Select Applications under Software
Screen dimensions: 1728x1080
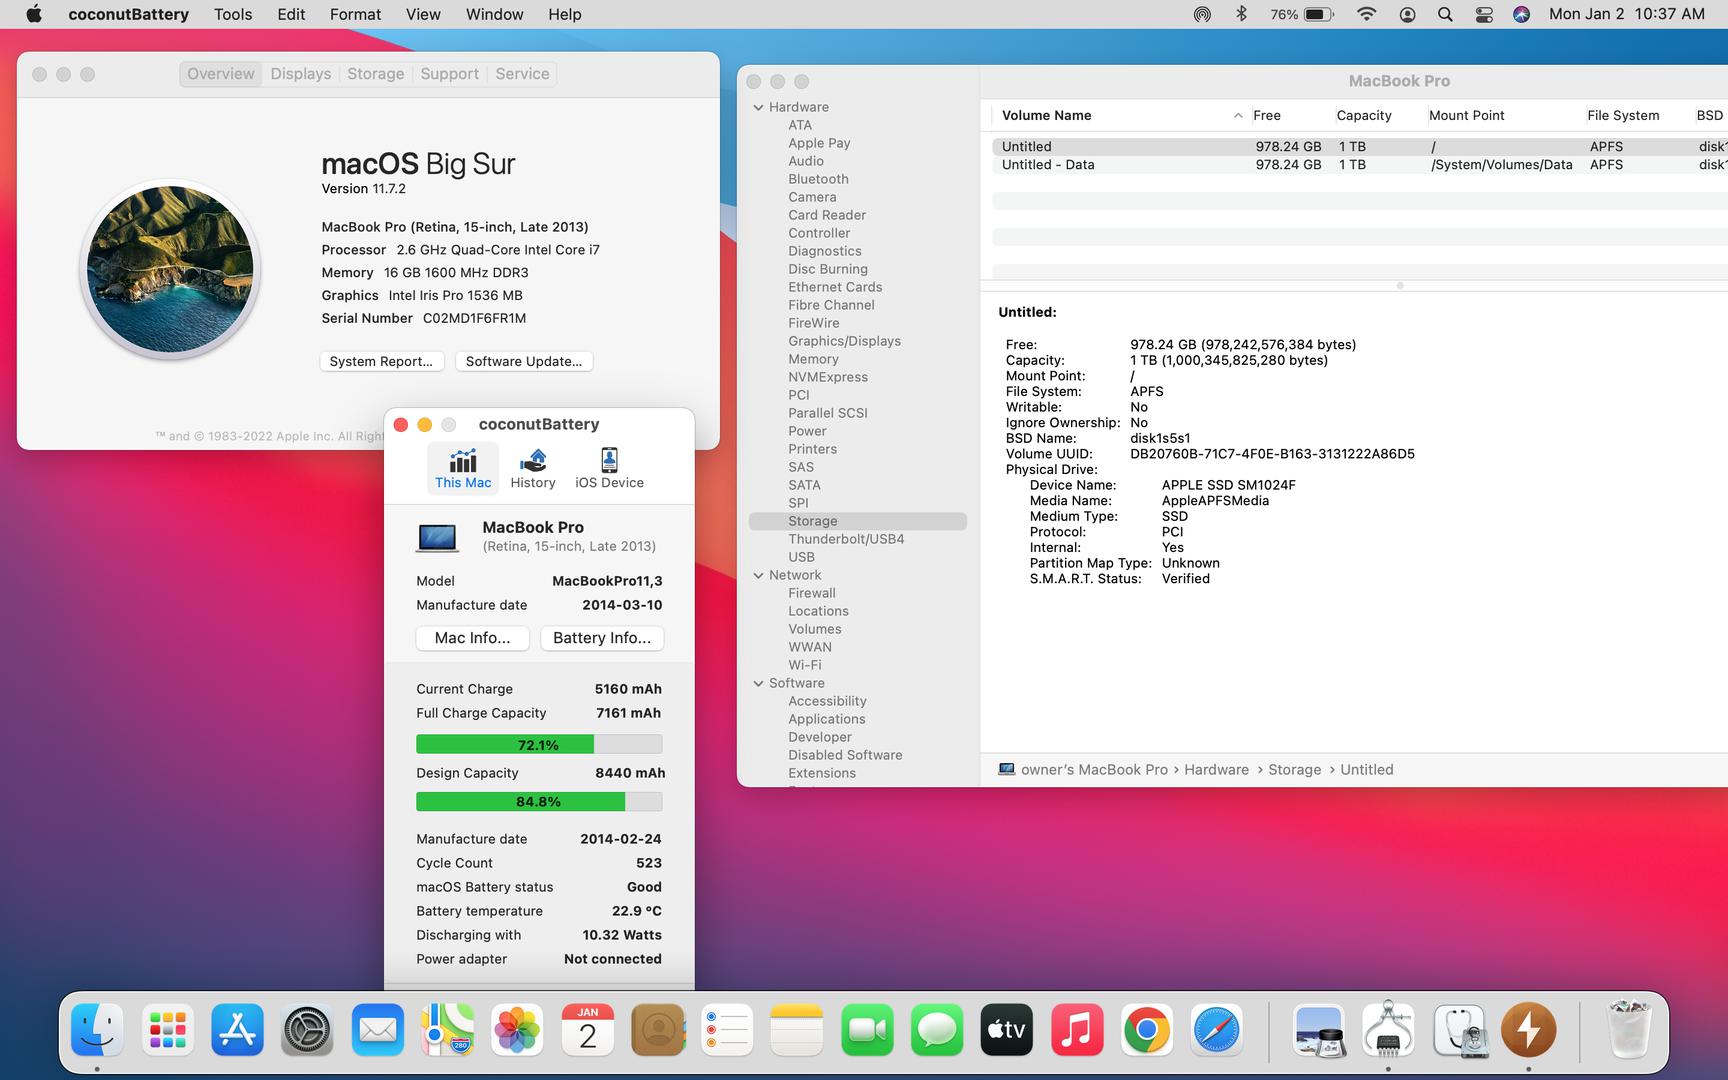(x=826, y=719)
